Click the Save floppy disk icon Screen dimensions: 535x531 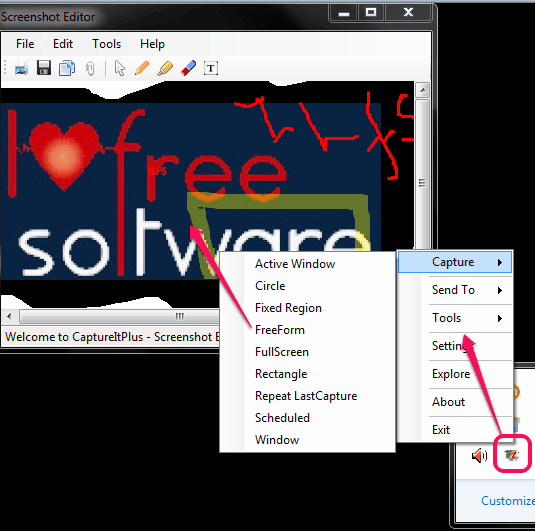coord(44,68)
